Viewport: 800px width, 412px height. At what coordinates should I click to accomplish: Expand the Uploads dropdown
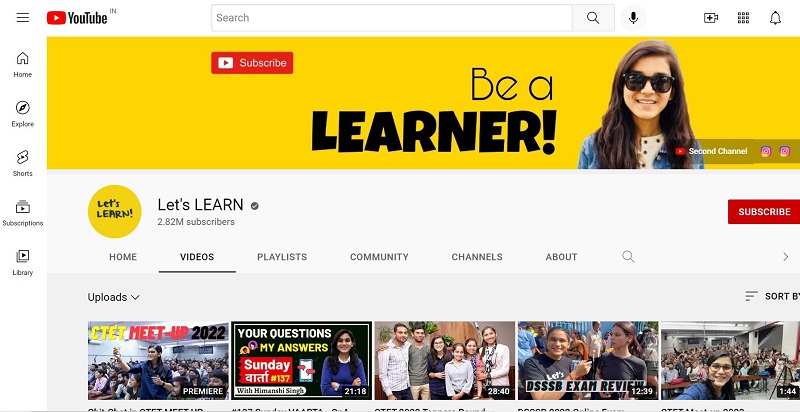coord(114,297)
